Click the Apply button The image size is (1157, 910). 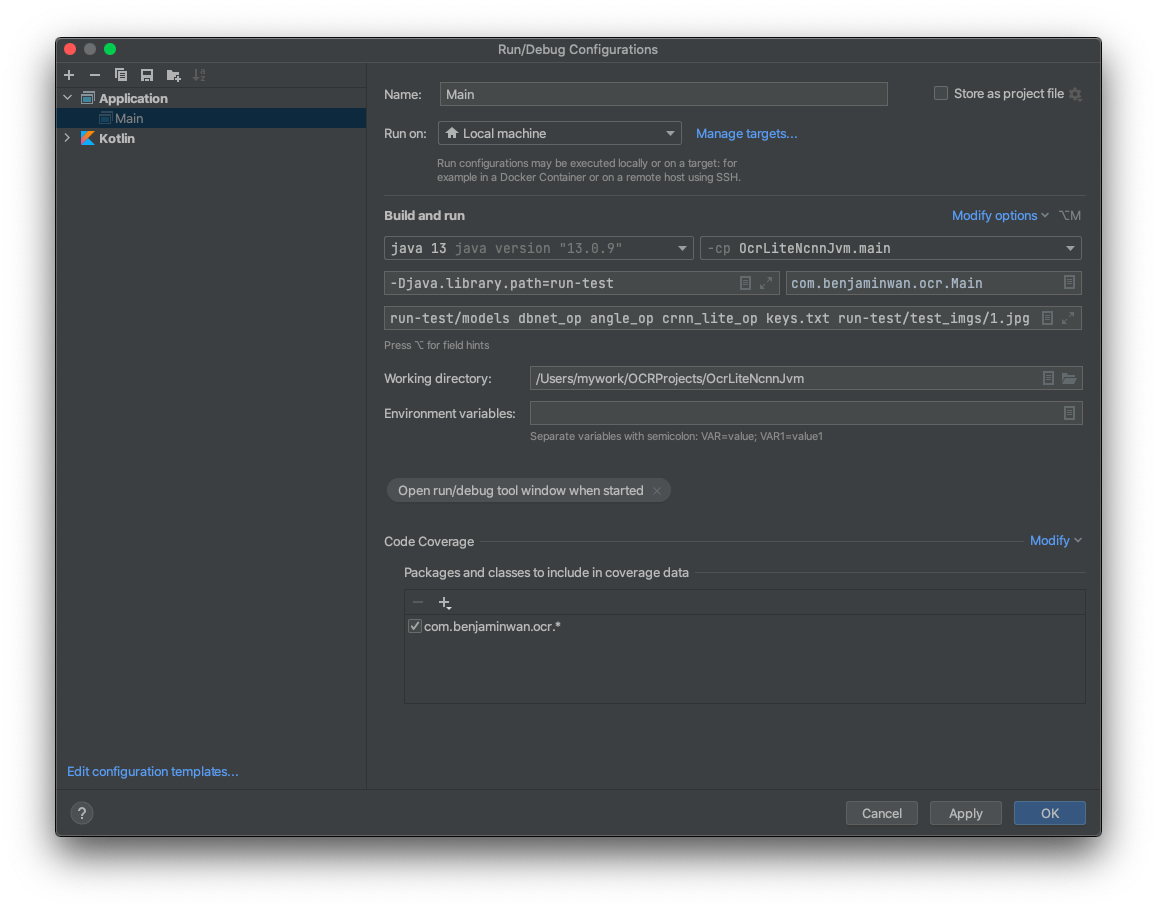[x=965, y=813]
